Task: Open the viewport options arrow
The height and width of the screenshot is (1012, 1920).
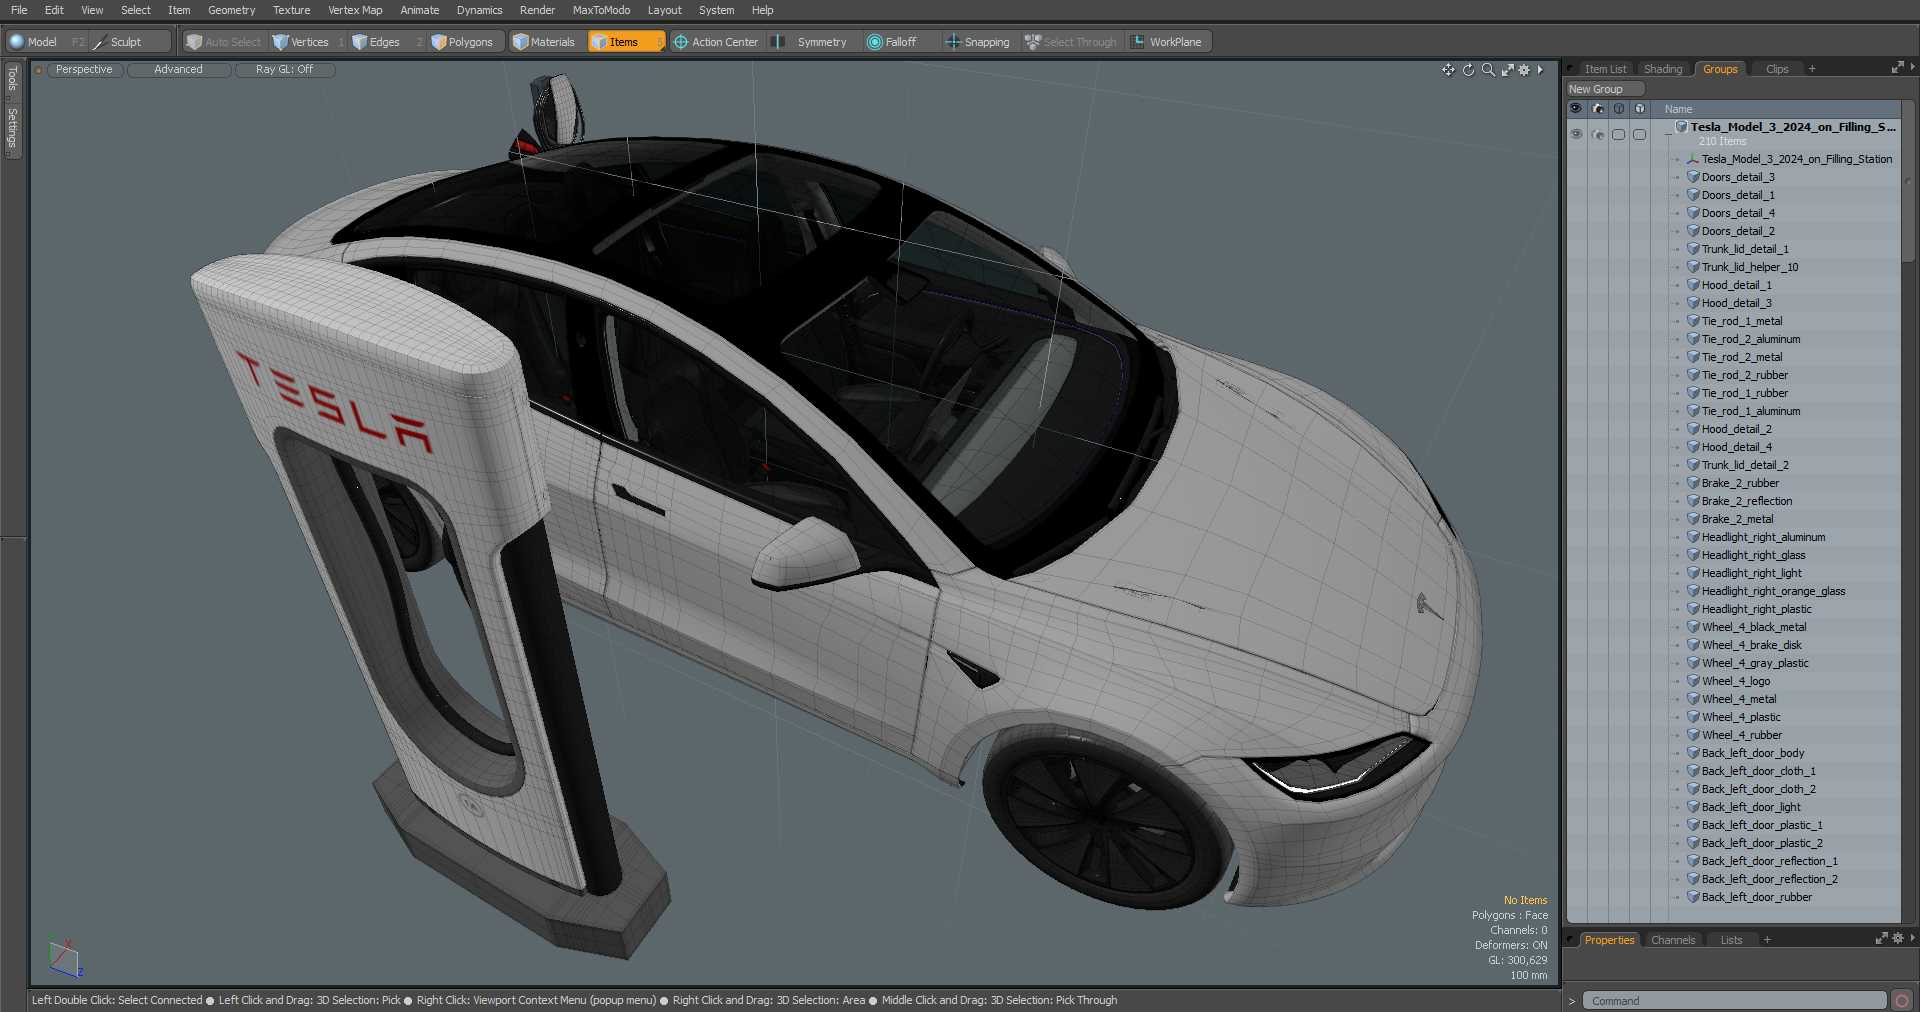Action: pos(1540,70)
